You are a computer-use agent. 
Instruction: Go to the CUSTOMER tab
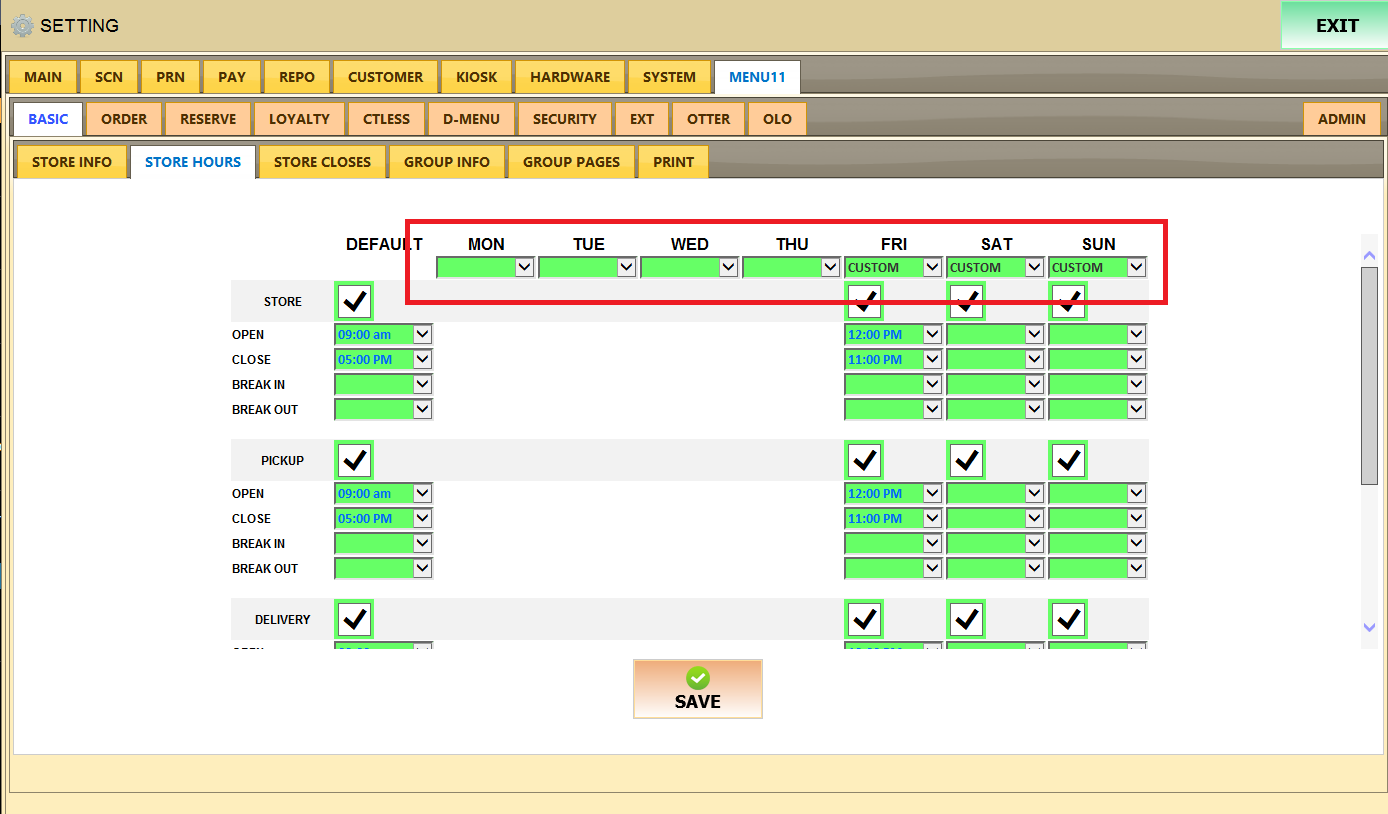(x=385, y=77)
